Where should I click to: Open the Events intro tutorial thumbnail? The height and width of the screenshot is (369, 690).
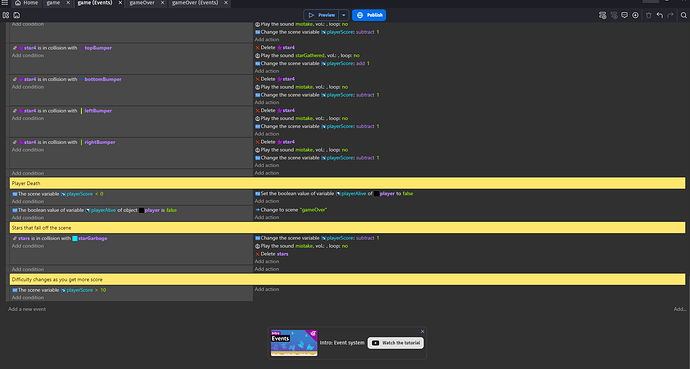click(294, 343)
